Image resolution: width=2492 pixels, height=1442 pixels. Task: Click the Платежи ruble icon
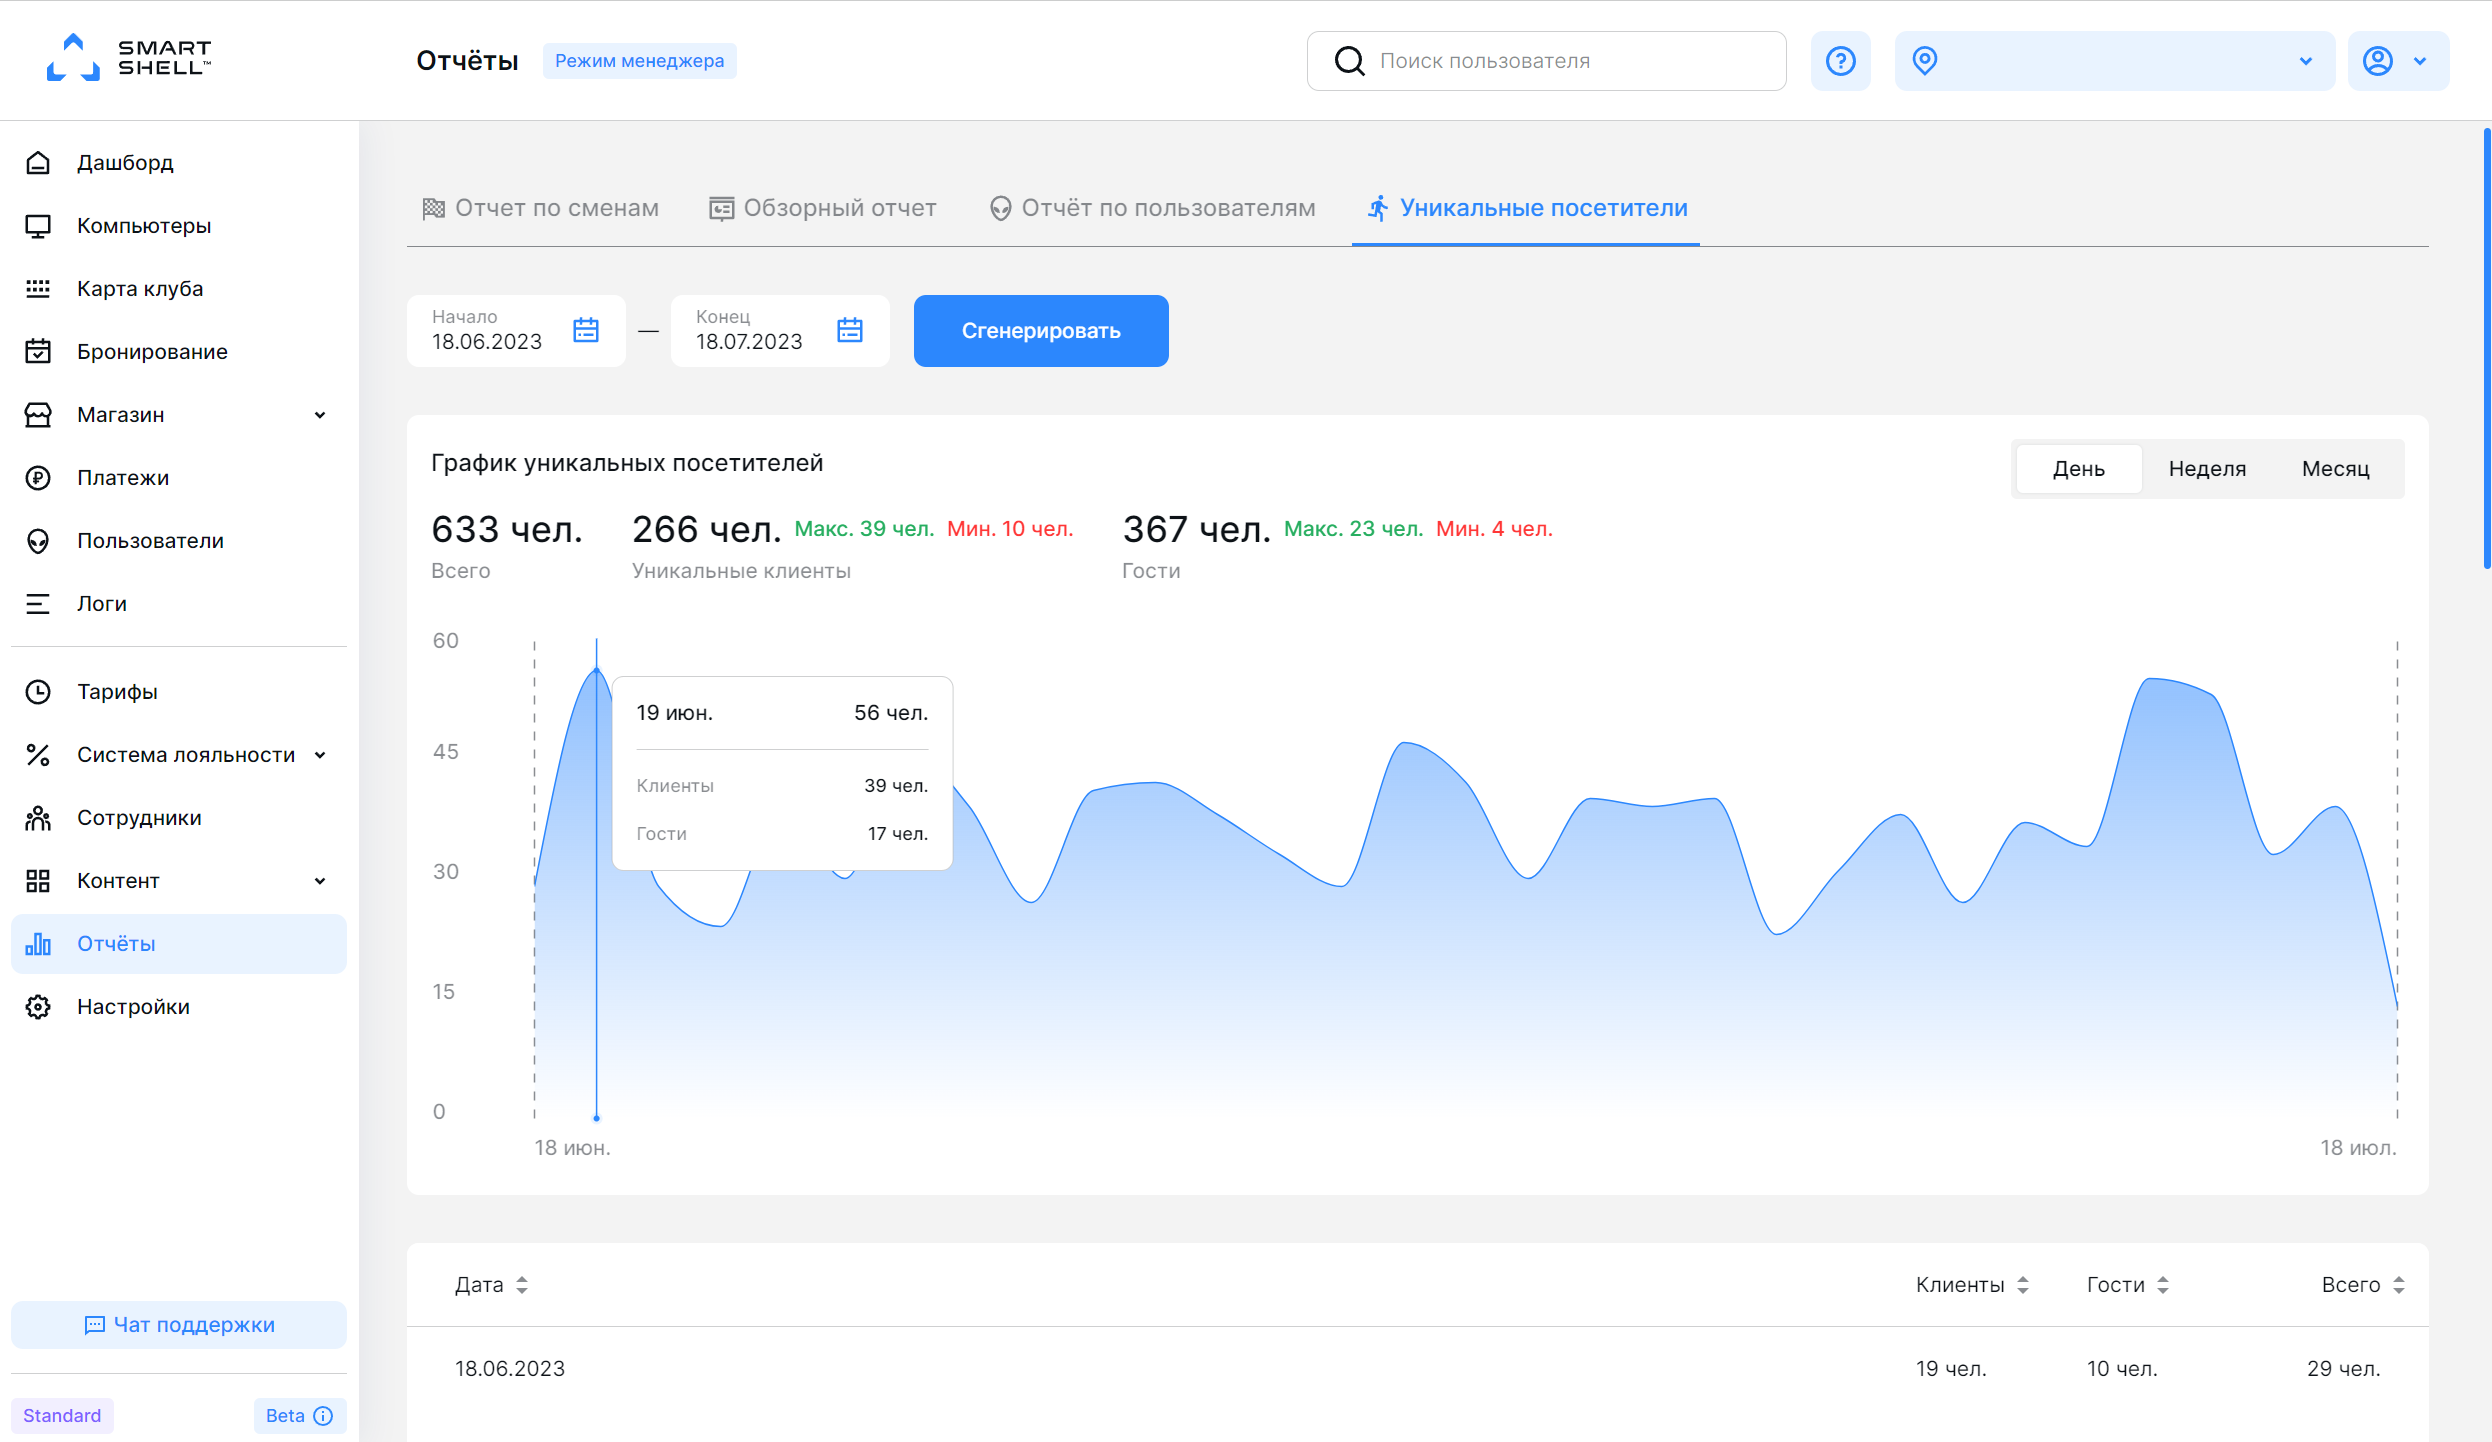point(38,478)
